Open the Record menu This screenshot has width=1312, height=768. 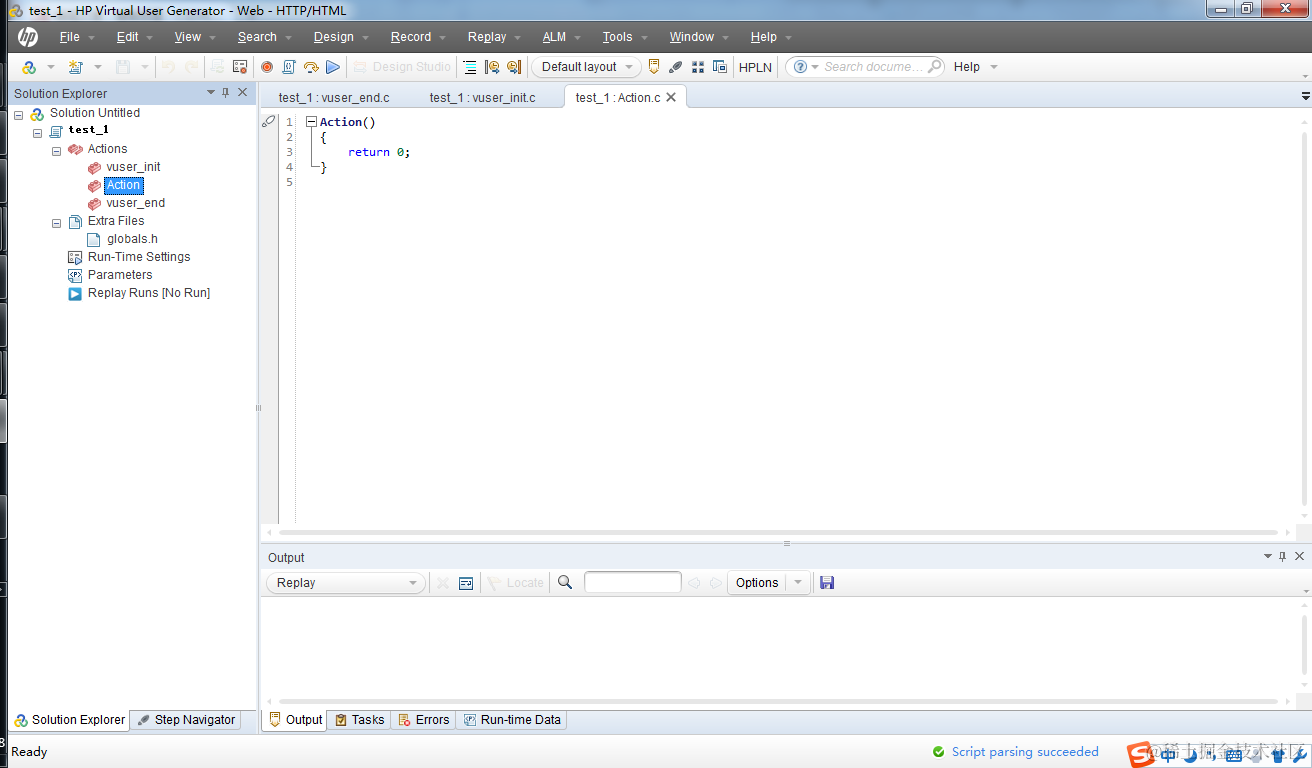(x=411, y=37)
